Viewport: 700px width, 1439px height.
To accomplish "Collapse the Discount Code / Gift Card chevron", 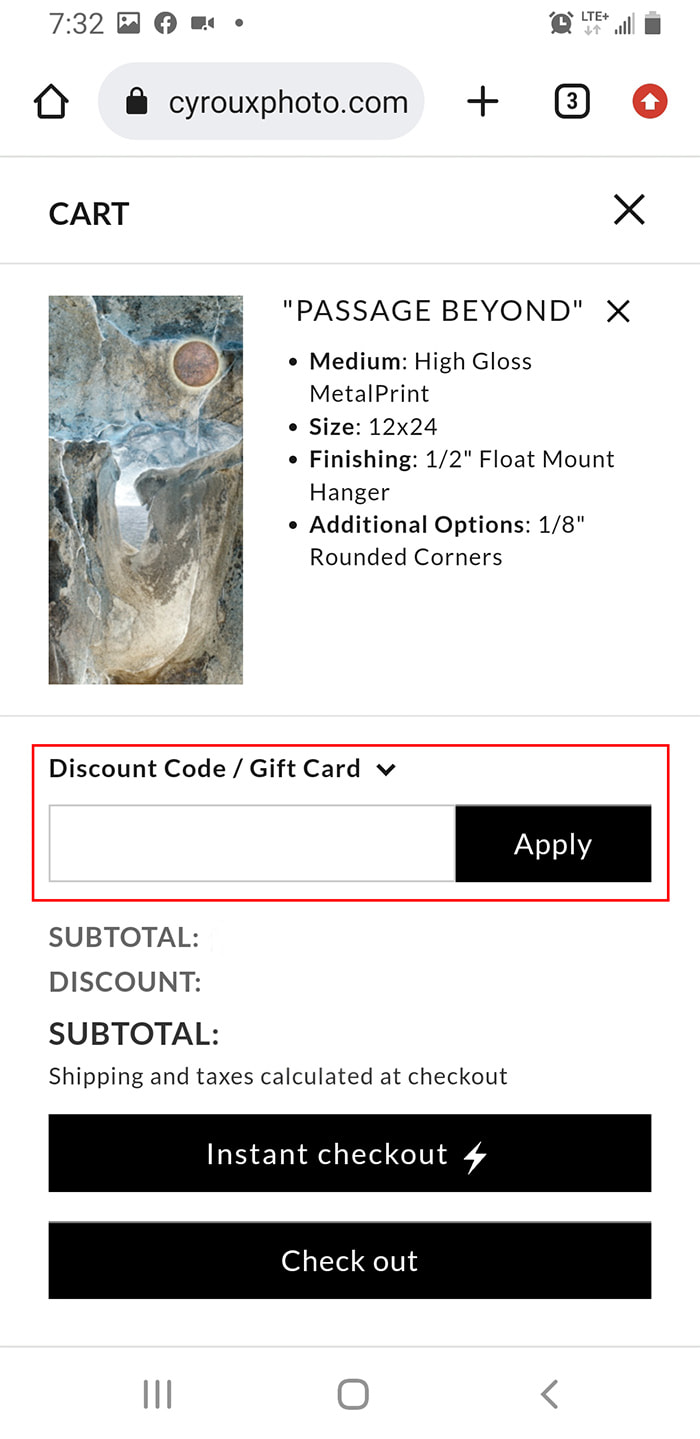I will tap(386, 769).
